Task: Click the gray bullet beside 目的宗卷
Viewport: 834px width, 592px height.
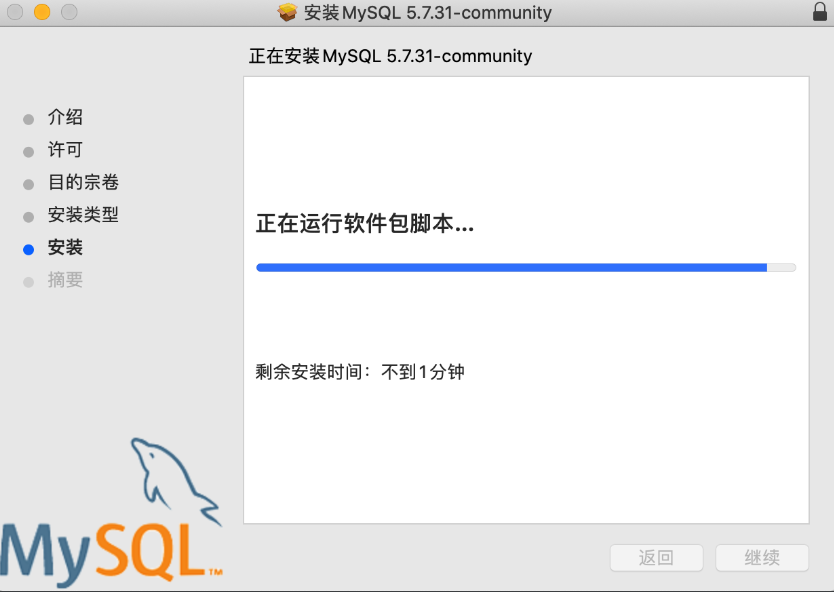Action: 29,185
